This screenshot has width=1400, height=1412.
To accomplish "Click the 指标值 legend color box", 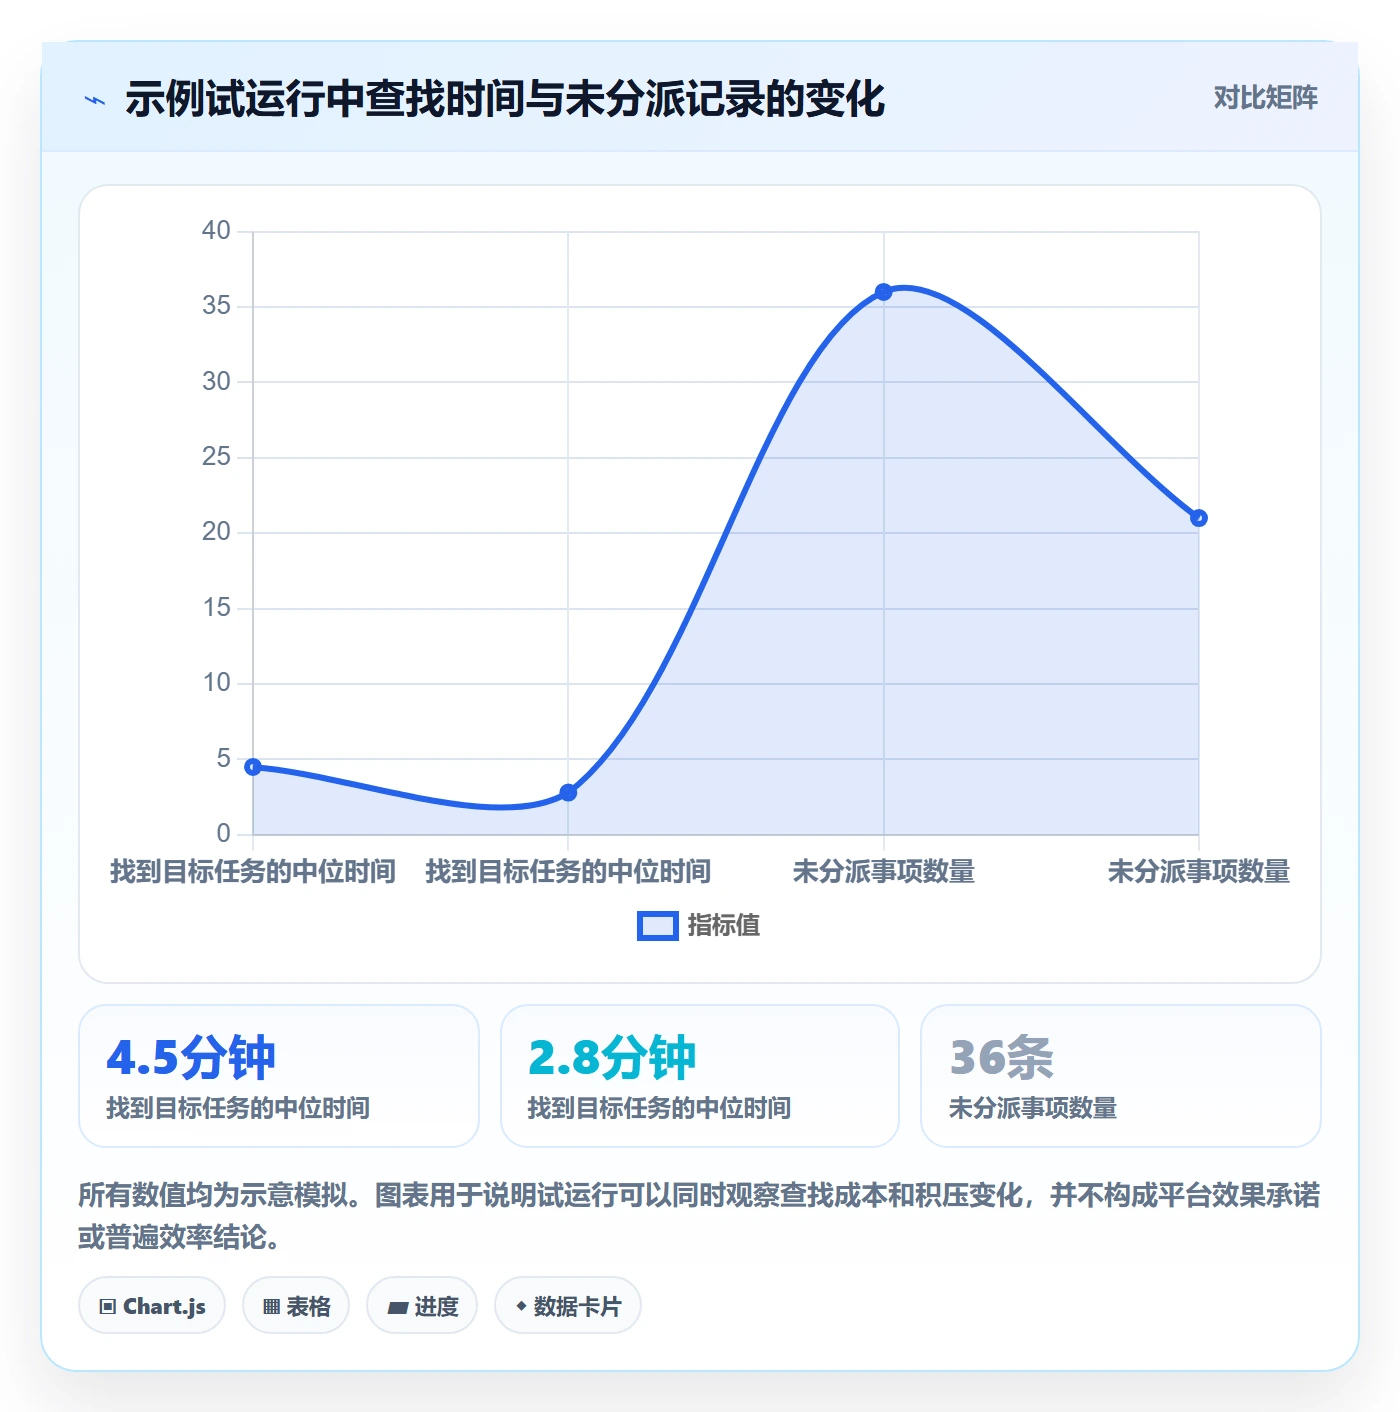I will [x=658, y=926].
